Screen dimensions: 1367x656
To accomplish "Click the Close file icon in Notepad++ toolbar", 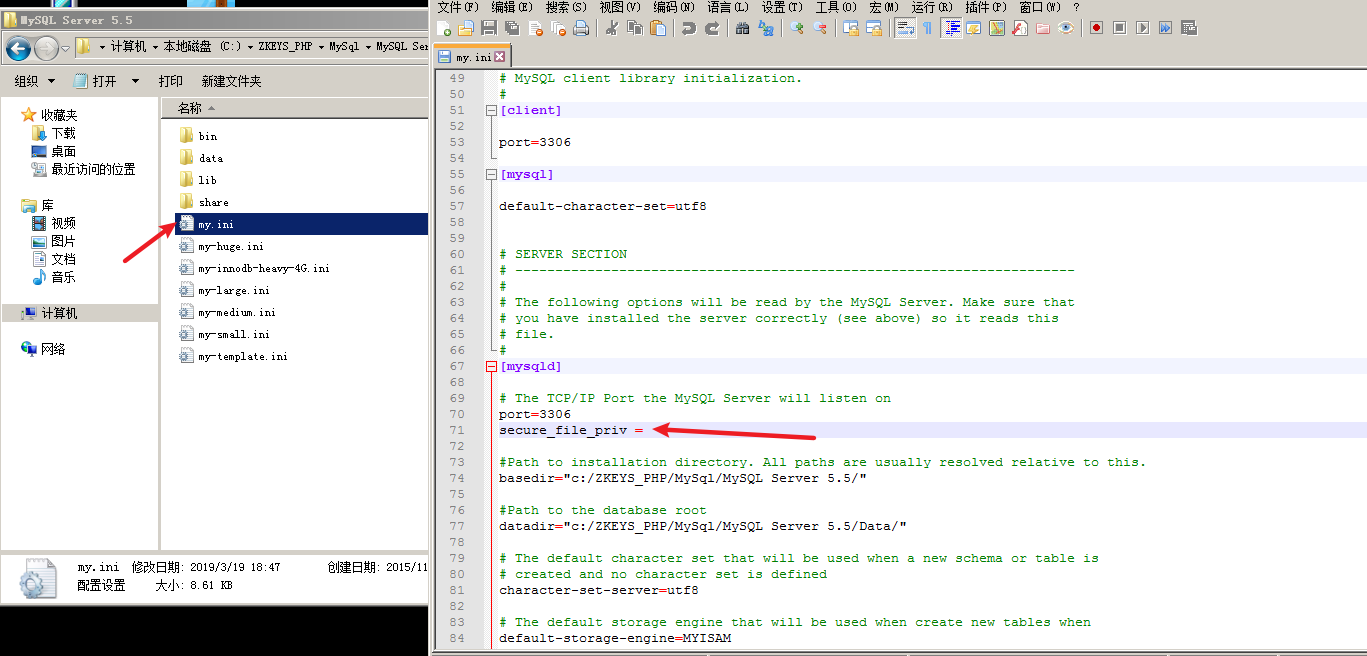I will coord(535,28).
